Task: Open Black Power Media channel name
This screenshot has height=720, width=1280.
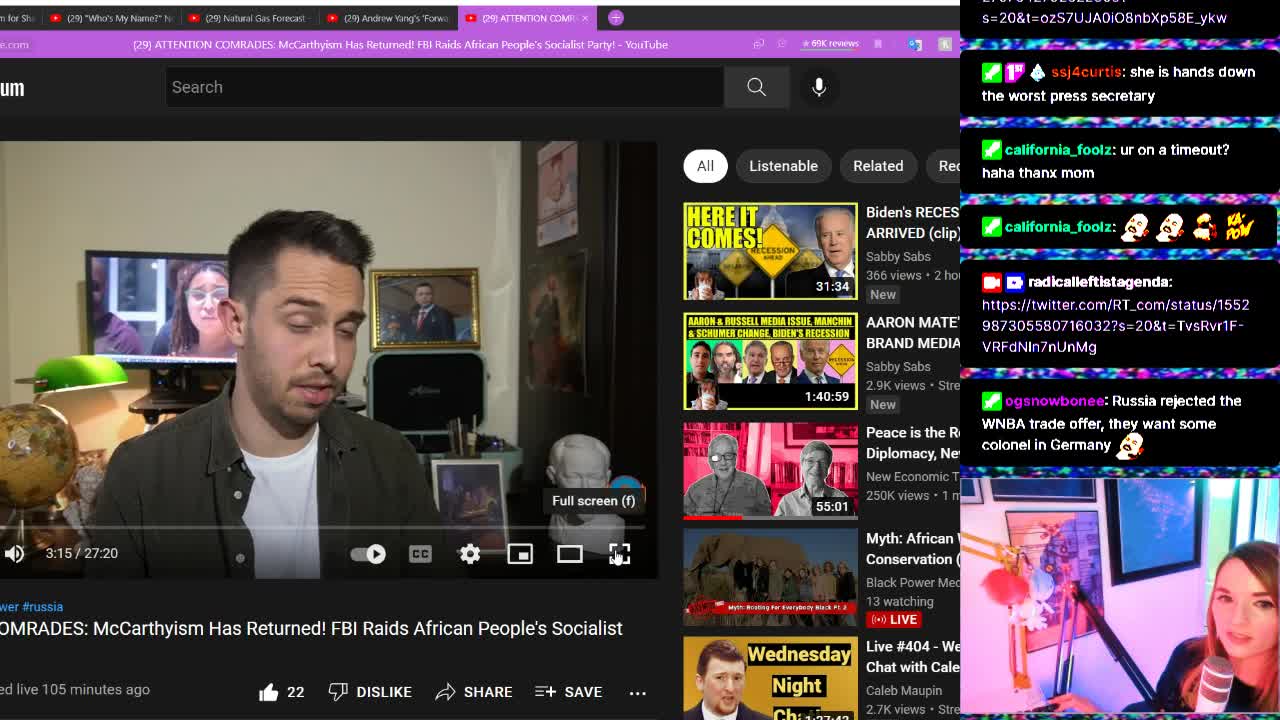Action: point(912,583)
